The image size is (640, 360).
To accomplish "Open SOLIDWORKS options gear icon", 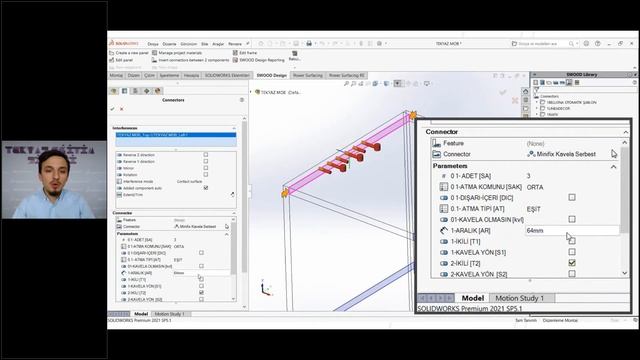I will 379,44.
